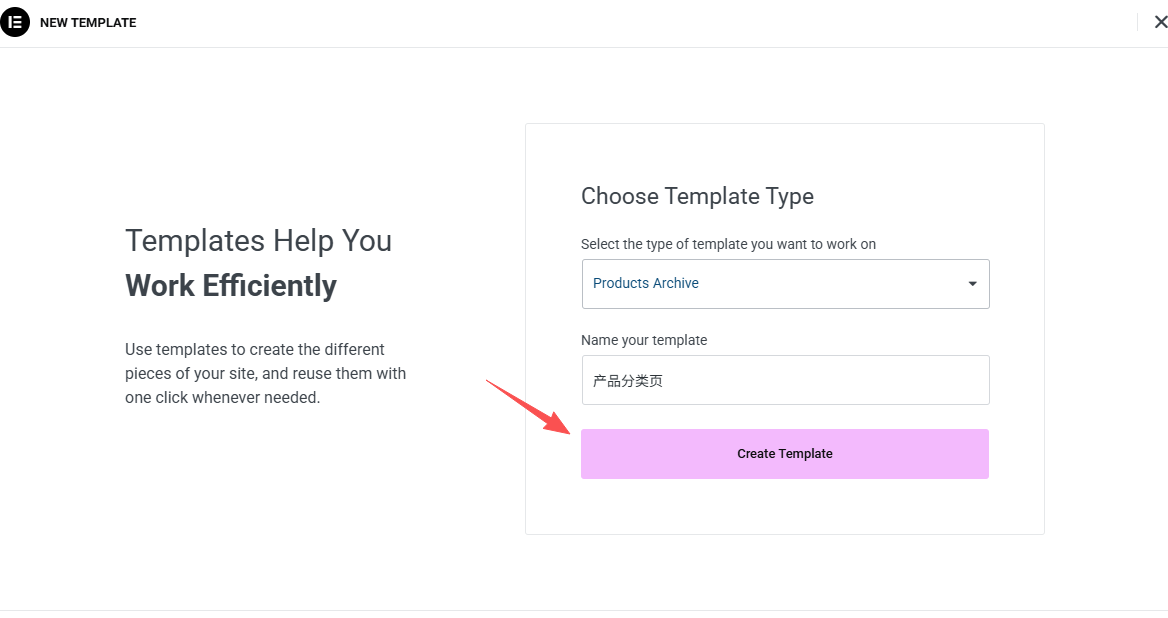Click the 'reuse them with' description line

[x=265, y=374]
